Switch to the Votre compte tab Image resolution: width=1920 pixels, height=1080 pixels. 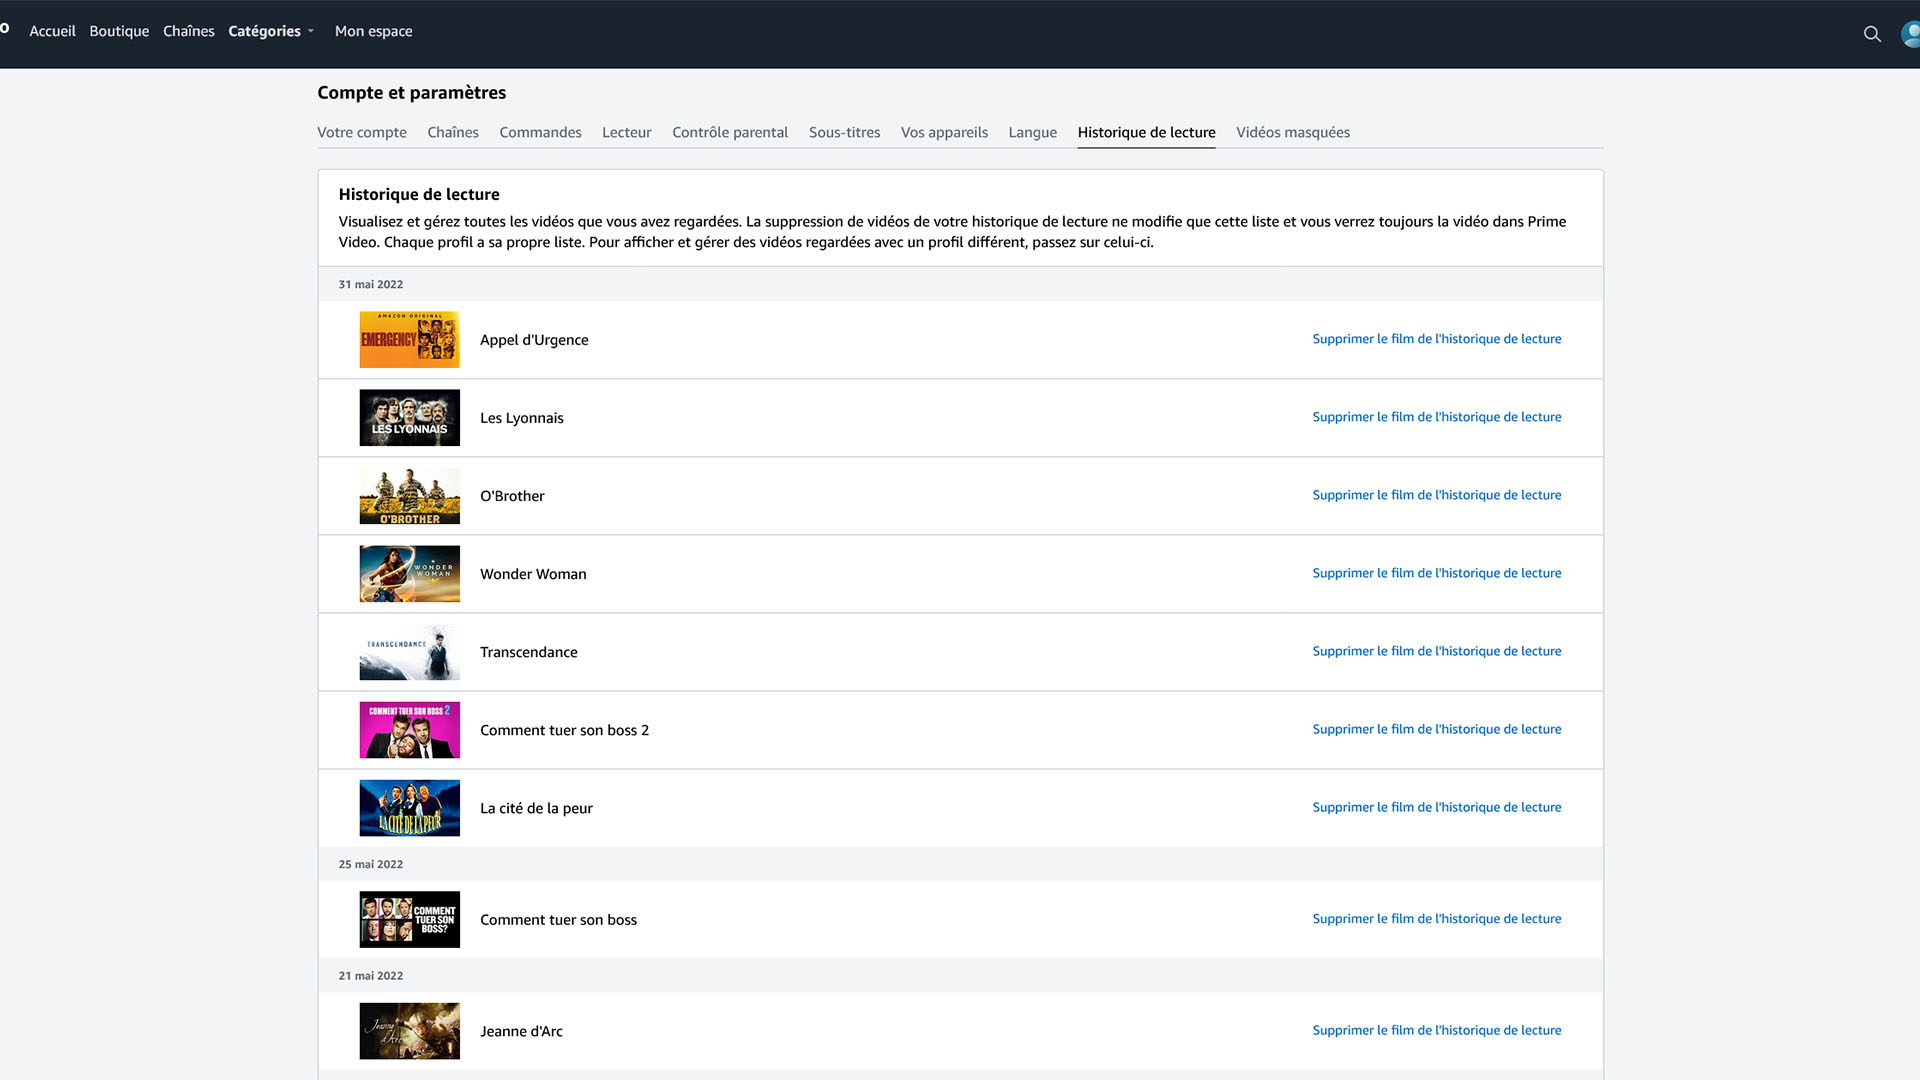point(362,132)
